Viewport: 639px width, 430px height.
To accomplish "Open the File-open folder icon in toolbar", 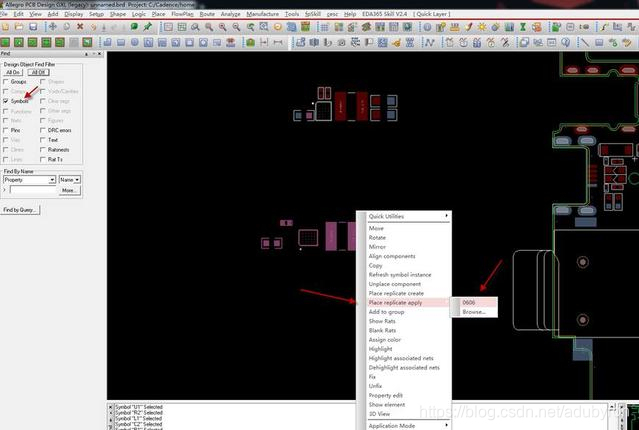I will pyautogui.click(x=19, y=27).
